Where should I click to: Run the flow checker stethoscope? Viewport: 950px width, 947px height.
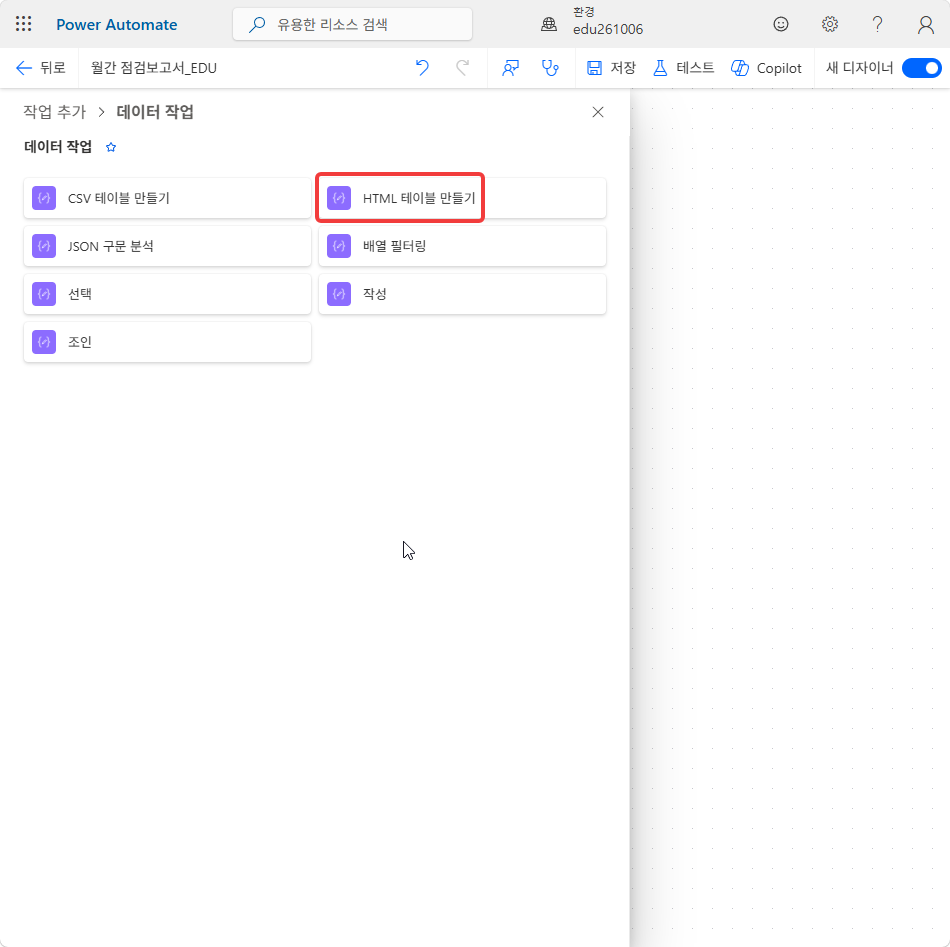pyautogui.click(x=550, y=68)
